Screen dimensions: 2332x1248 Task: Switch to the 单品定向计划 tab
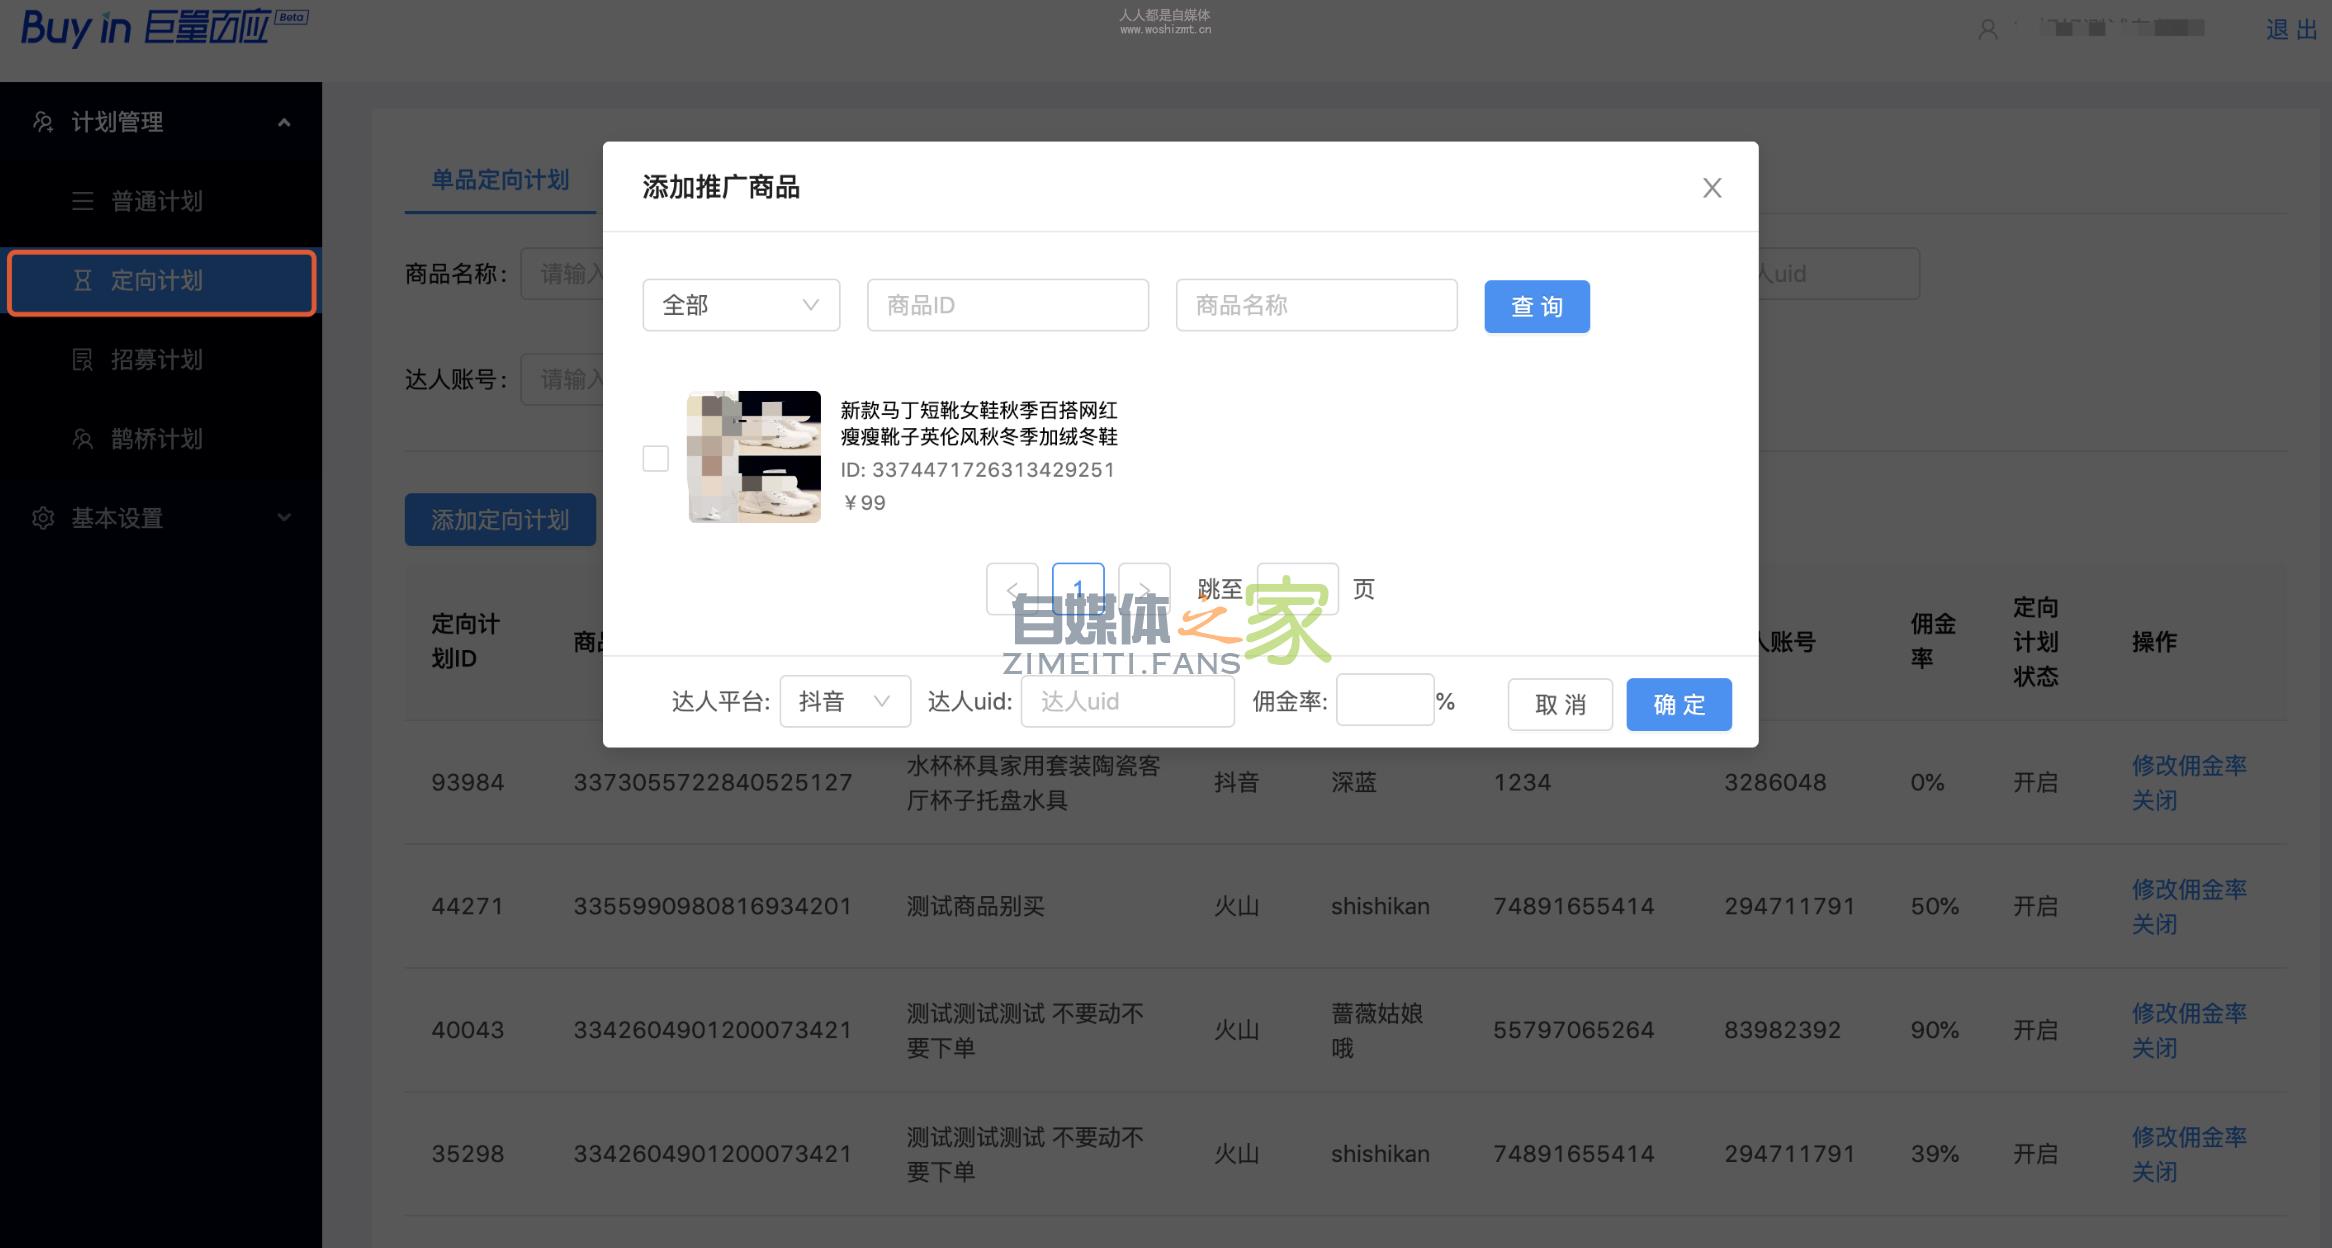pos(499,180)
